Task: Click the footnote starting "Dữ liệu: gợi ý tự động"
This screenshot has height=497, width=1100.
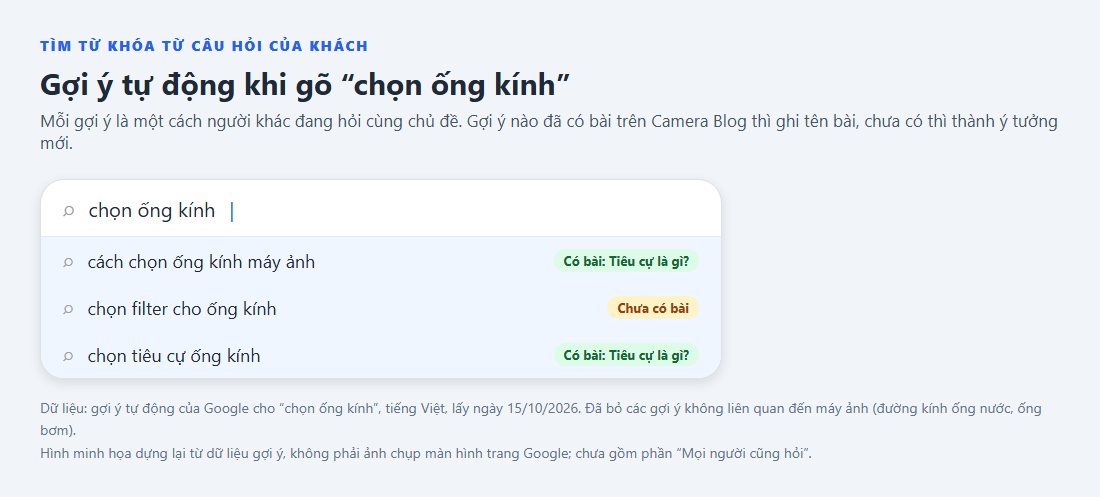Action: pos(540,419)
